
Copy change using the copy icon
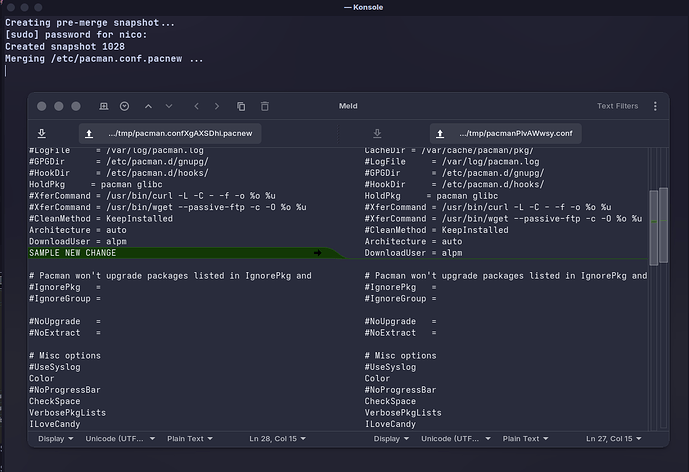coord(241,106)
